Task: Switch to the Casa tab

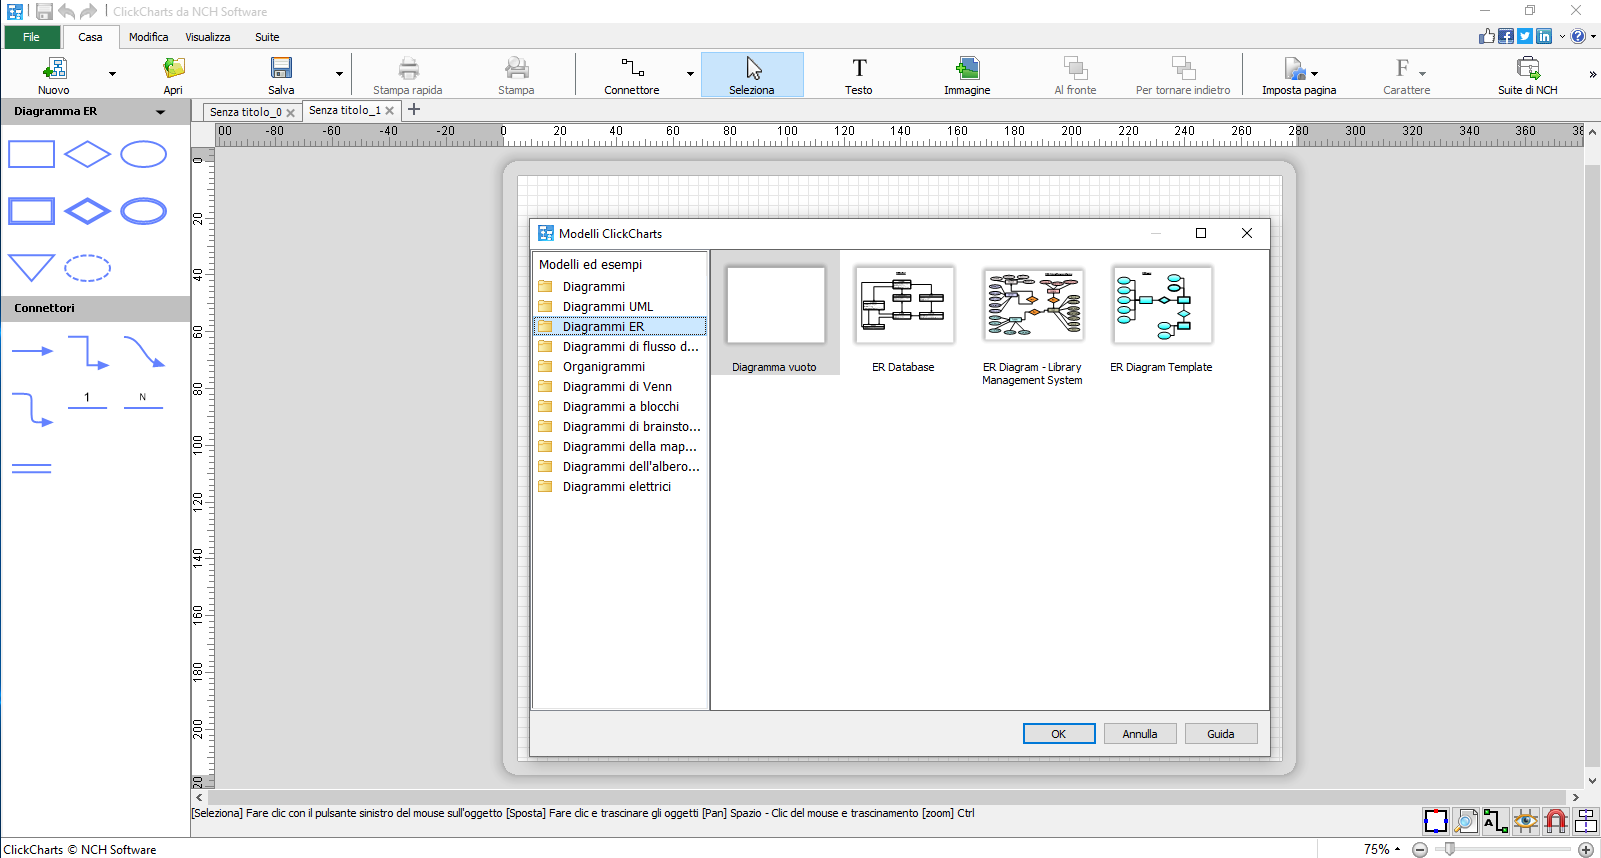Action: [x=90, y=37]
